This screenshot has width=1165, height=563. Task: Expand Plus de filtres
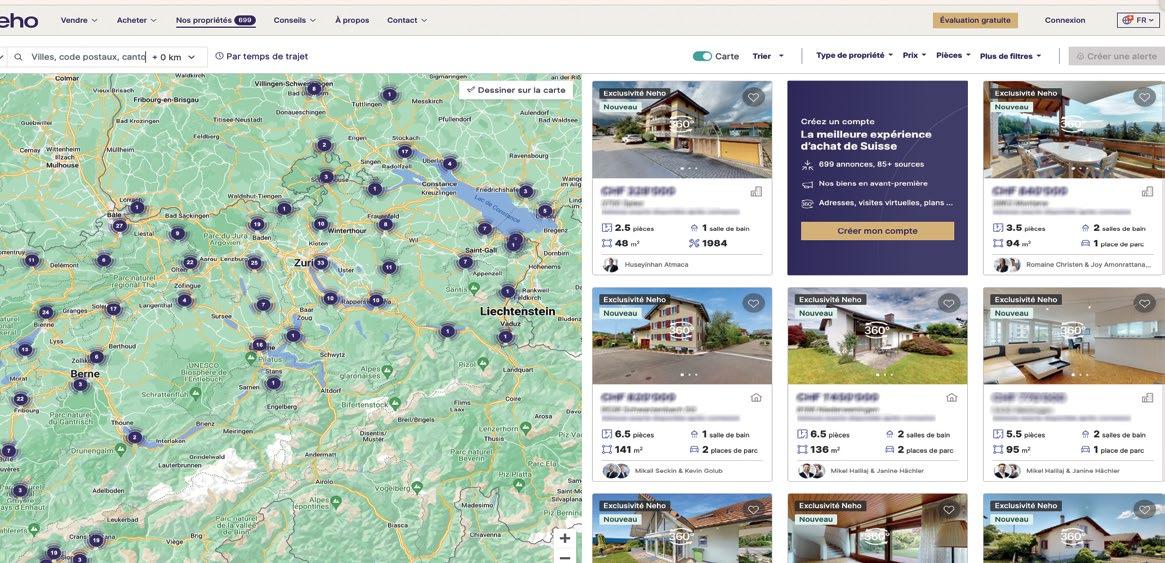(x=1010, y=56)
